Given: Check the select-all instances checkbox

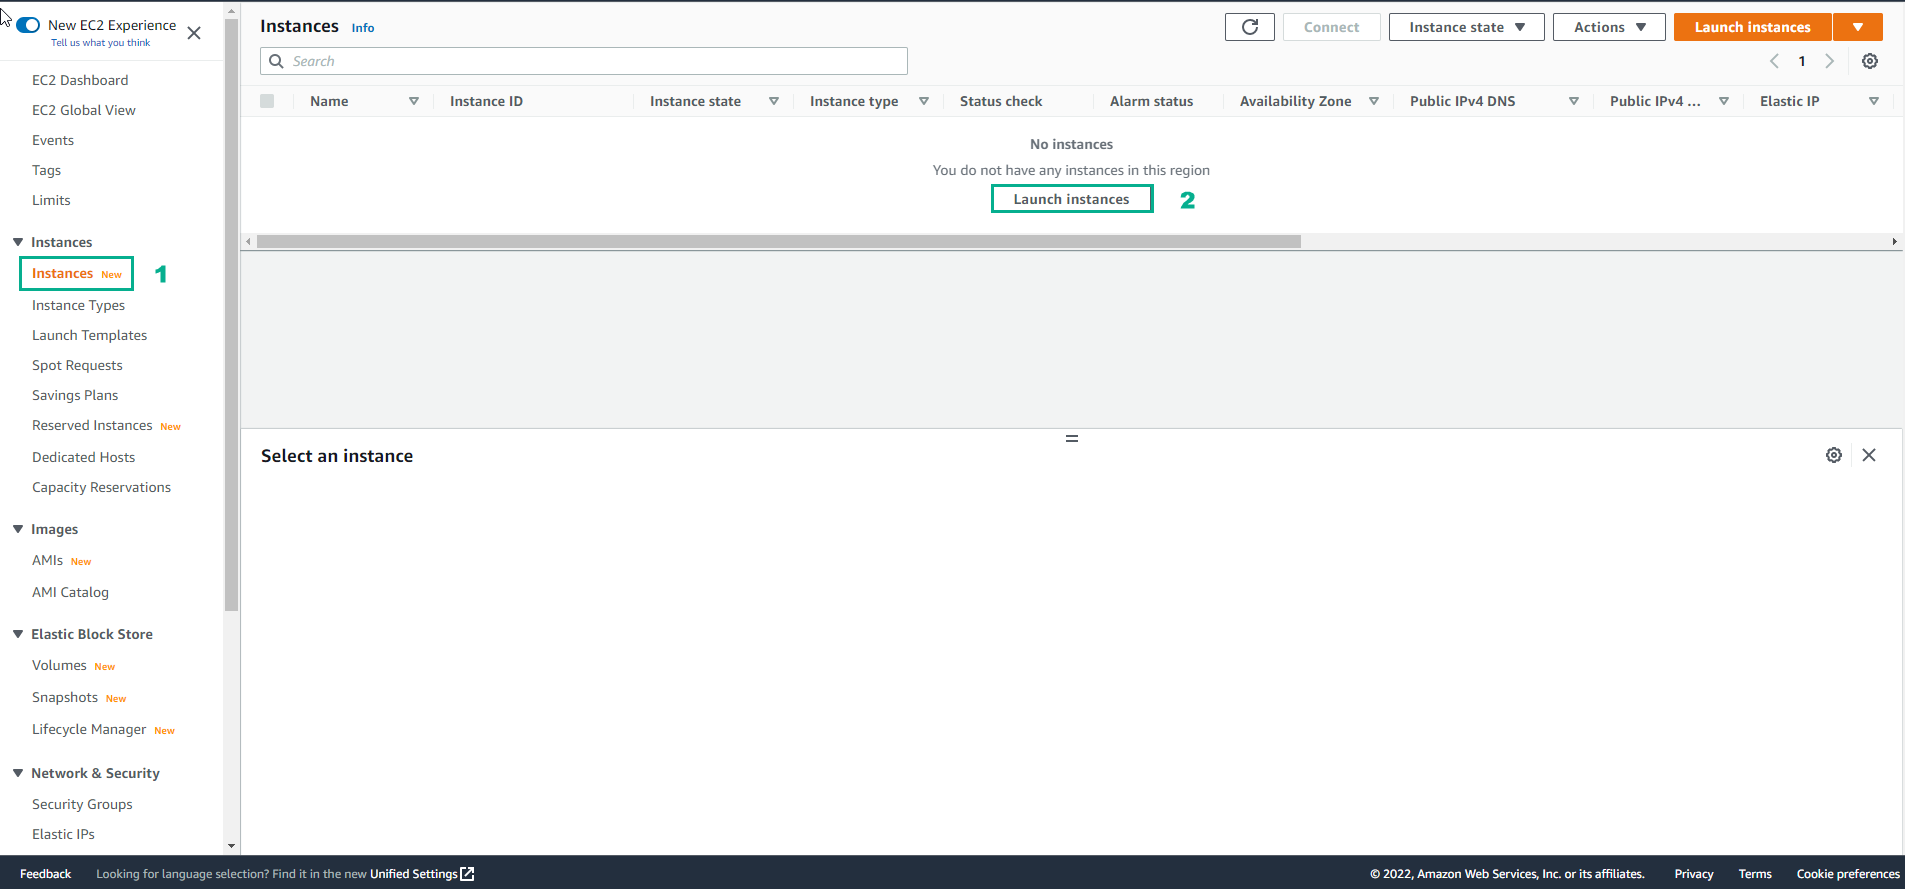Looking at the screenshot, I should coord(267,101).
